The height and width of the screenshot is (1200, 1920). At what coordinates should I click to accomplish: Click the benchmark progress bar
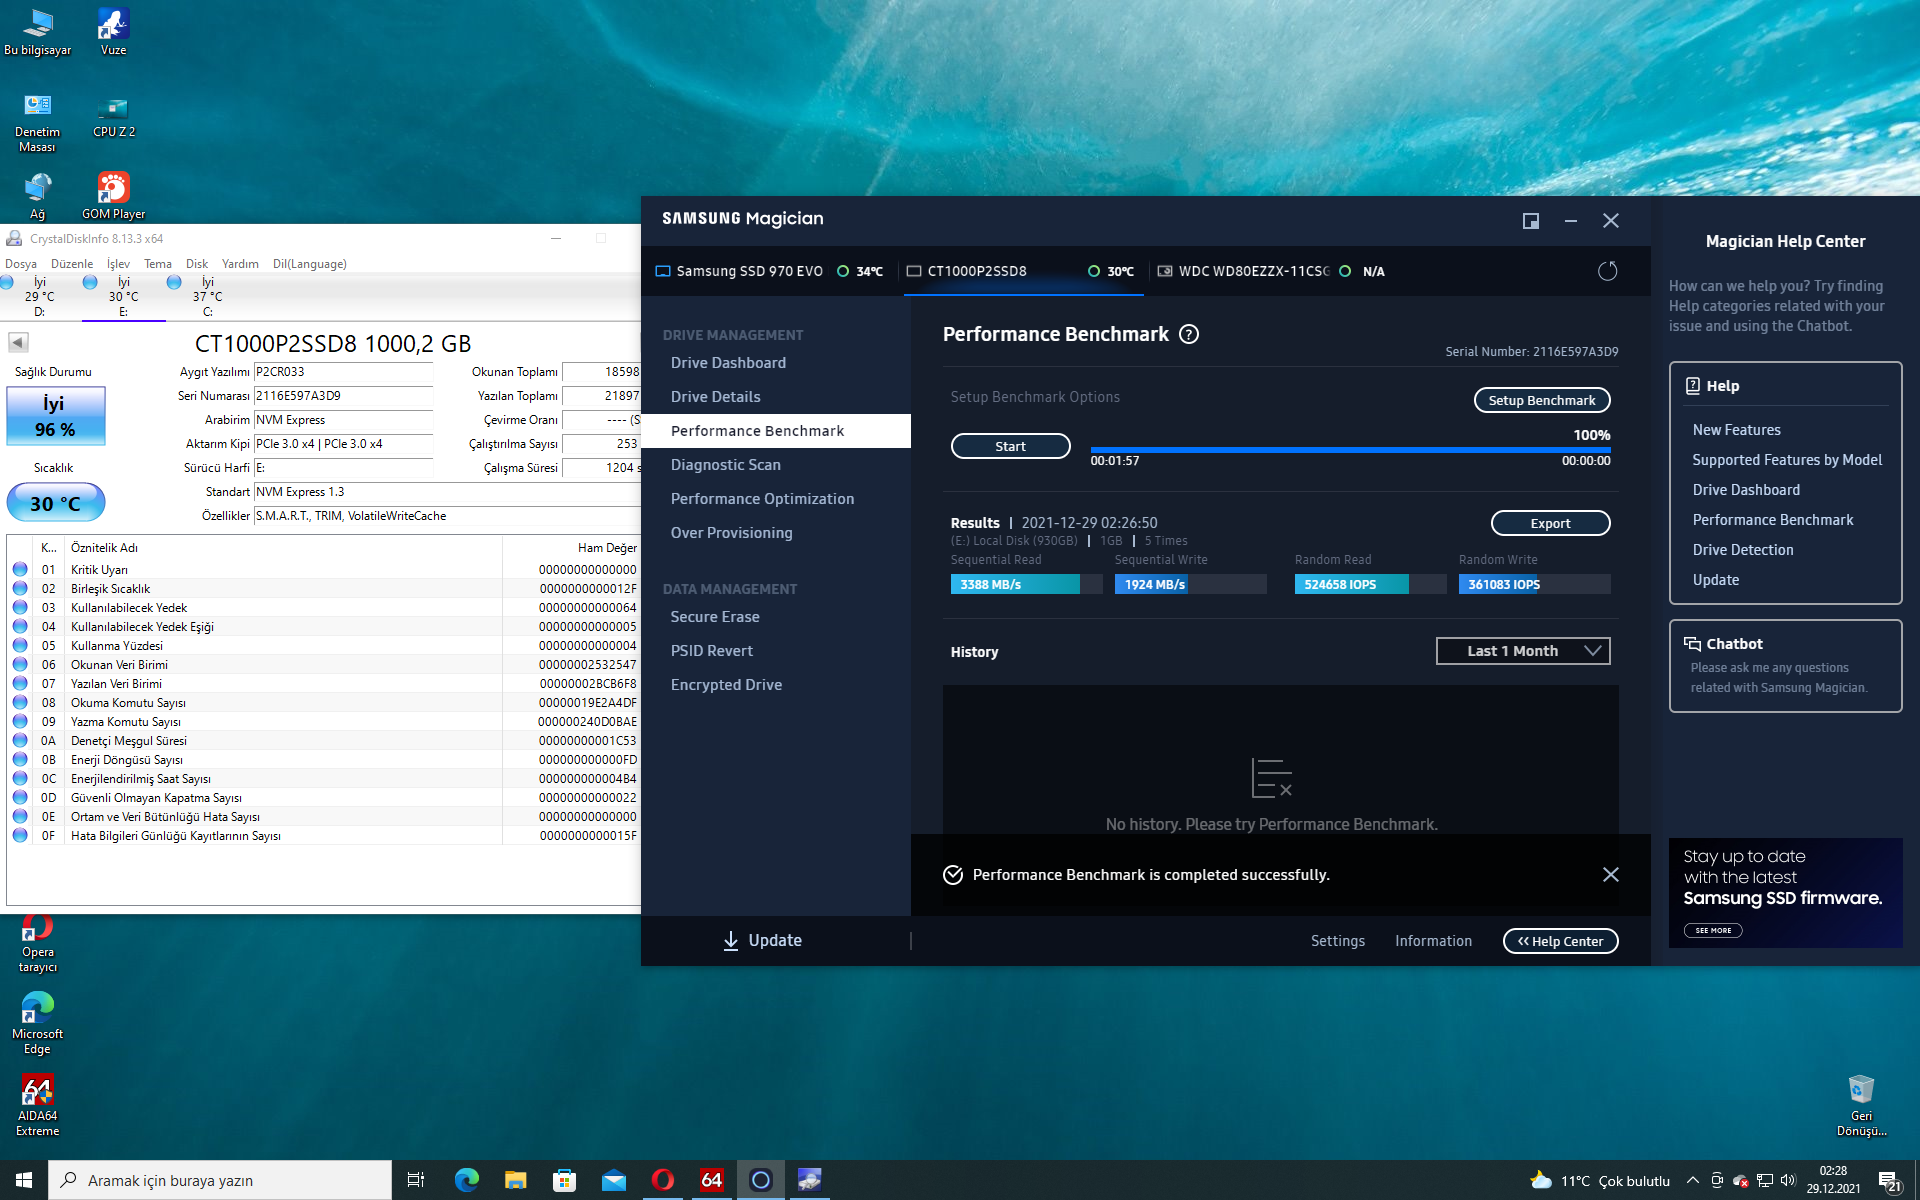[x=1350, y=450]
